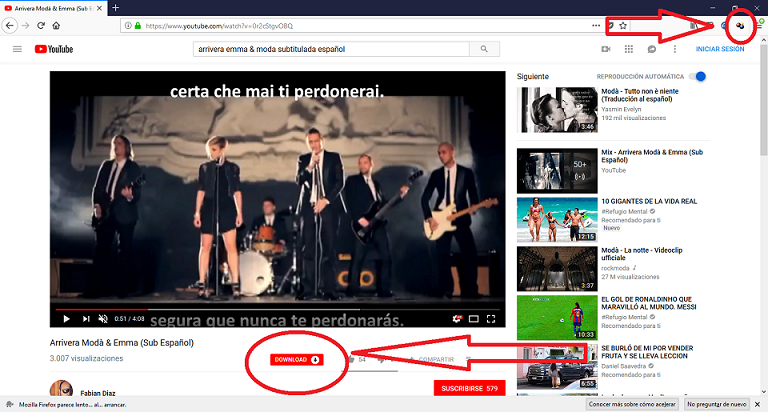Image resolution: width=768 pixels, height=412 pixels.
Task: Click the rockmoda channel name
Action: click(616, 268)
